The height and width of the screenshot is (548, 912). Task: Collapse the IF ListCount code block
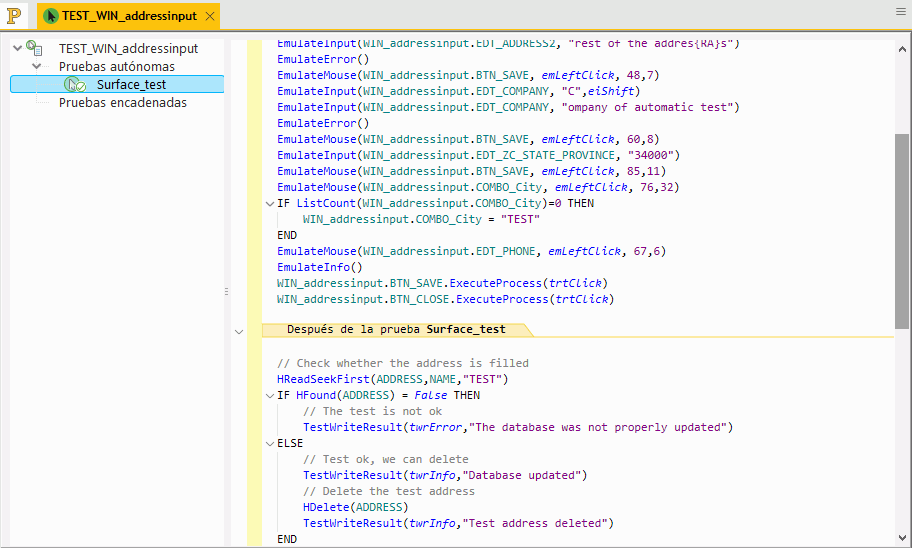(270, 204)
